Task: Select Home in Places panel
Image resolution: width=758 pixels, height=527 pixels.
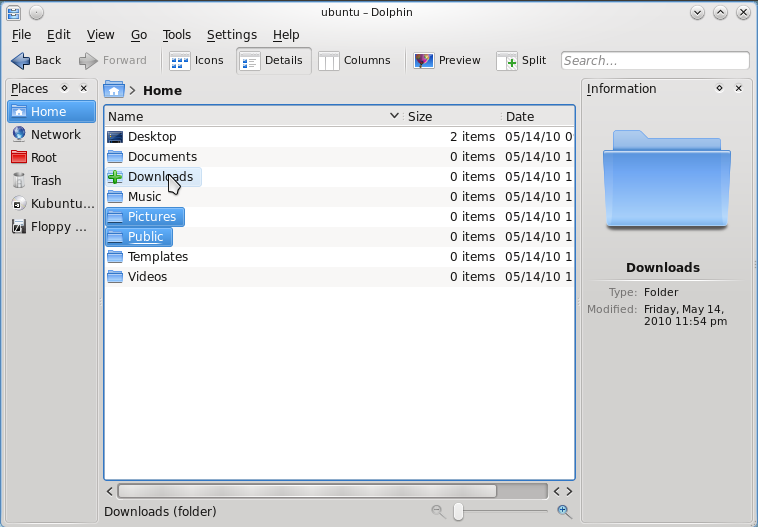Action: point(51,112)
